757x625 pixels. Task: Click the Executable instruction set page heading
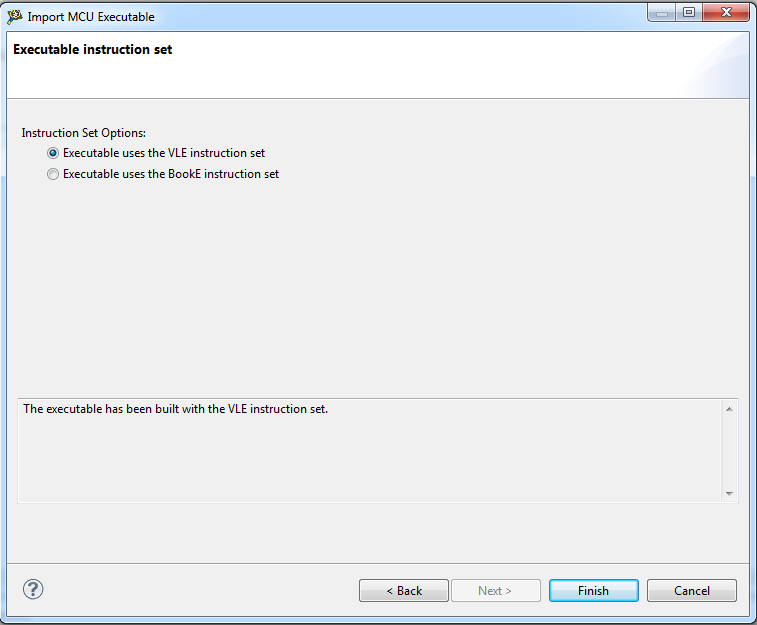93,49
